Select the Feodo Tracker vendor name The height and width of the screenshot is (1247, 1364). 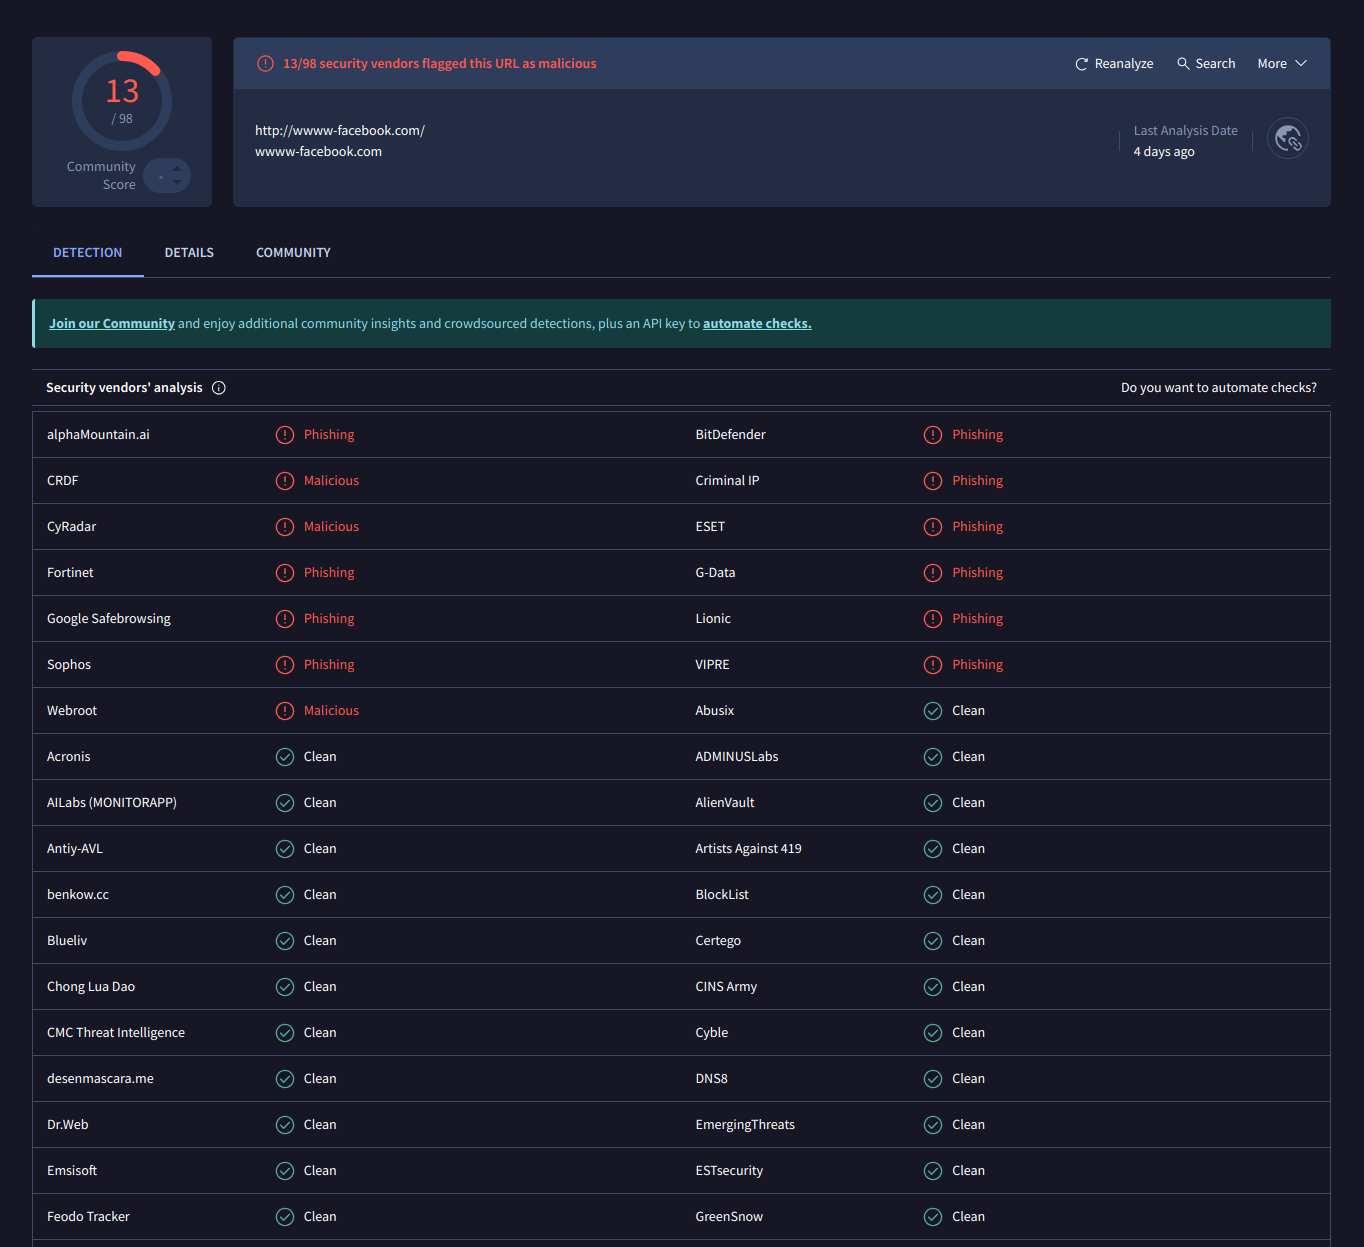pos(88,1217)
